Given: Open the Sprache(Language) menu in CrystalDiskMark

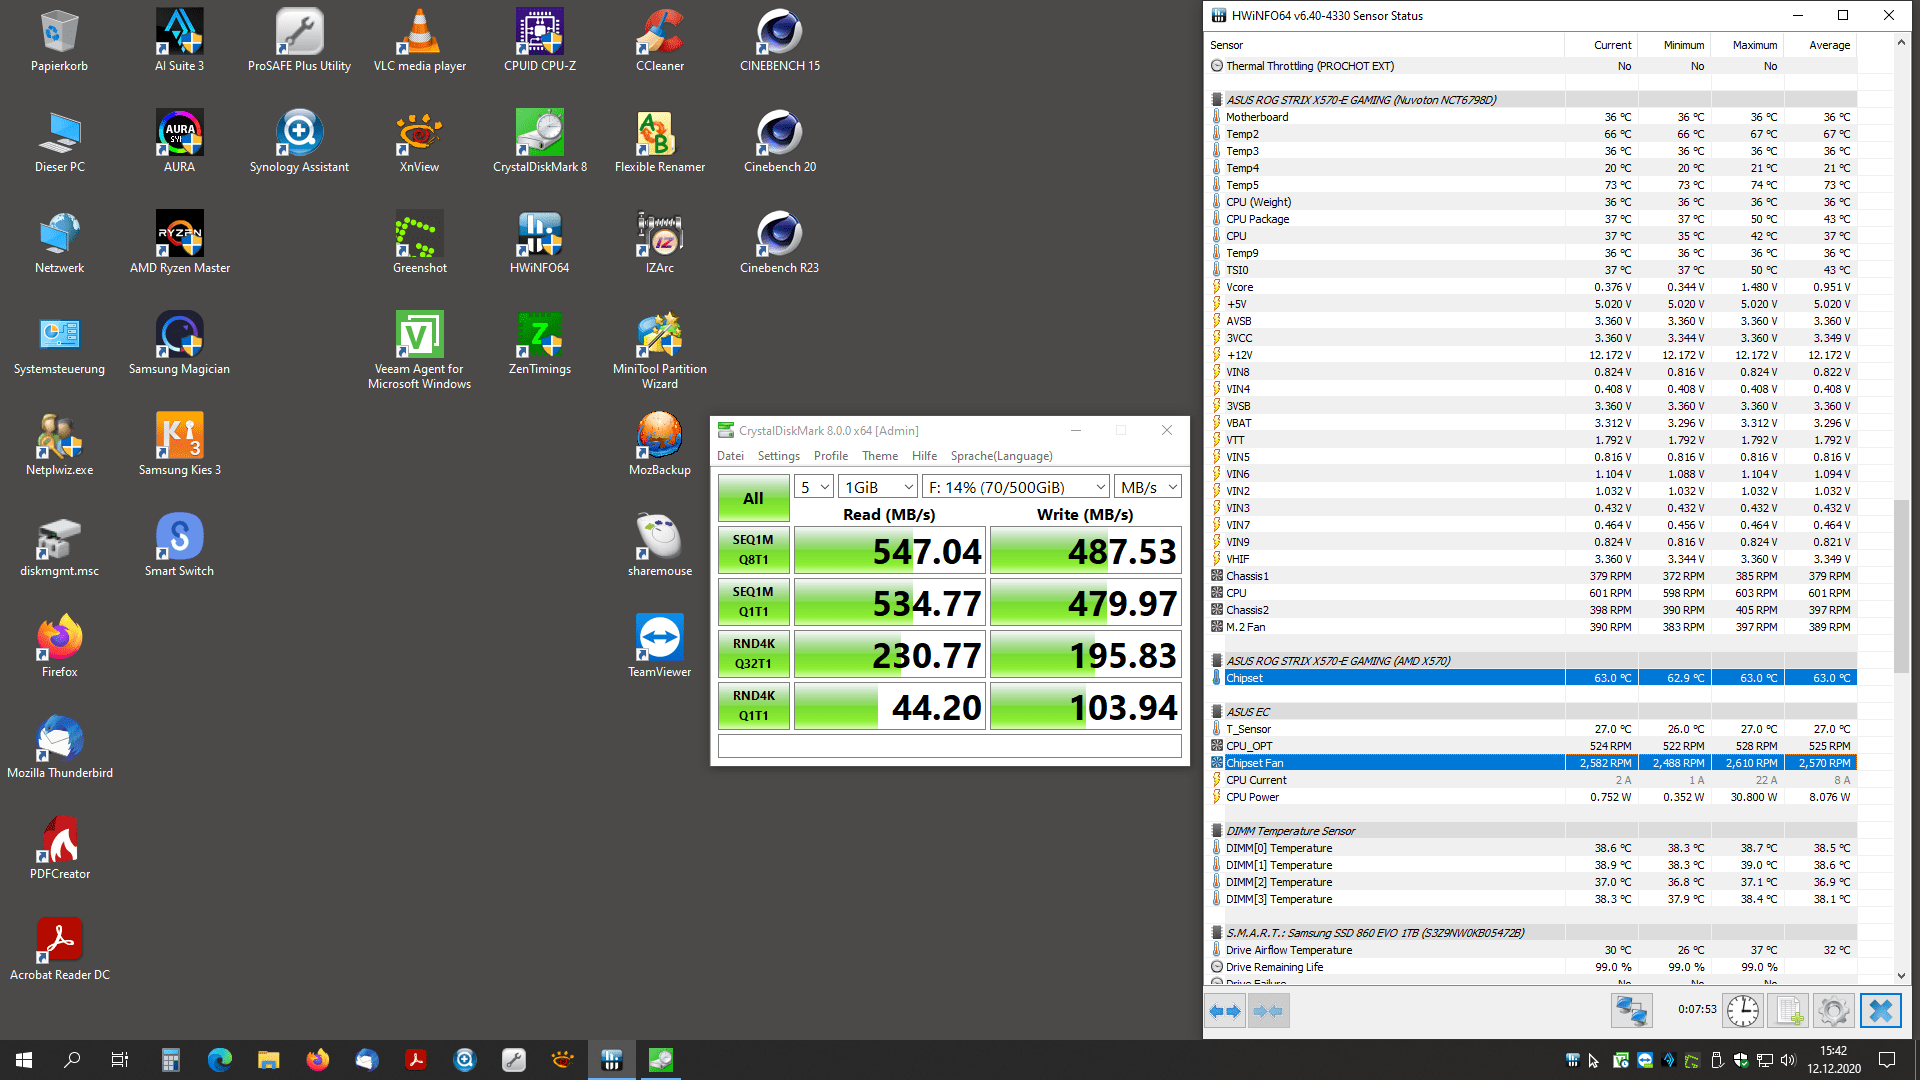Looking at the screenshot, I should click(x=1001, y=456).
